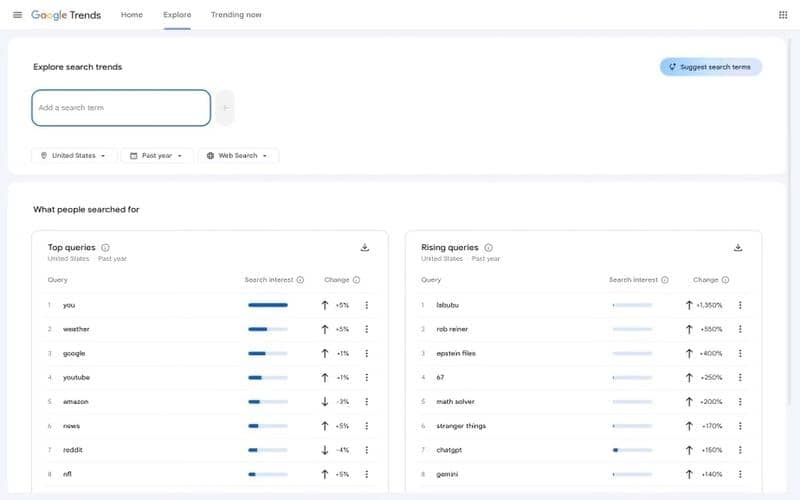
Task: Select the 'math solver' rising query
Action: (455, 402)
